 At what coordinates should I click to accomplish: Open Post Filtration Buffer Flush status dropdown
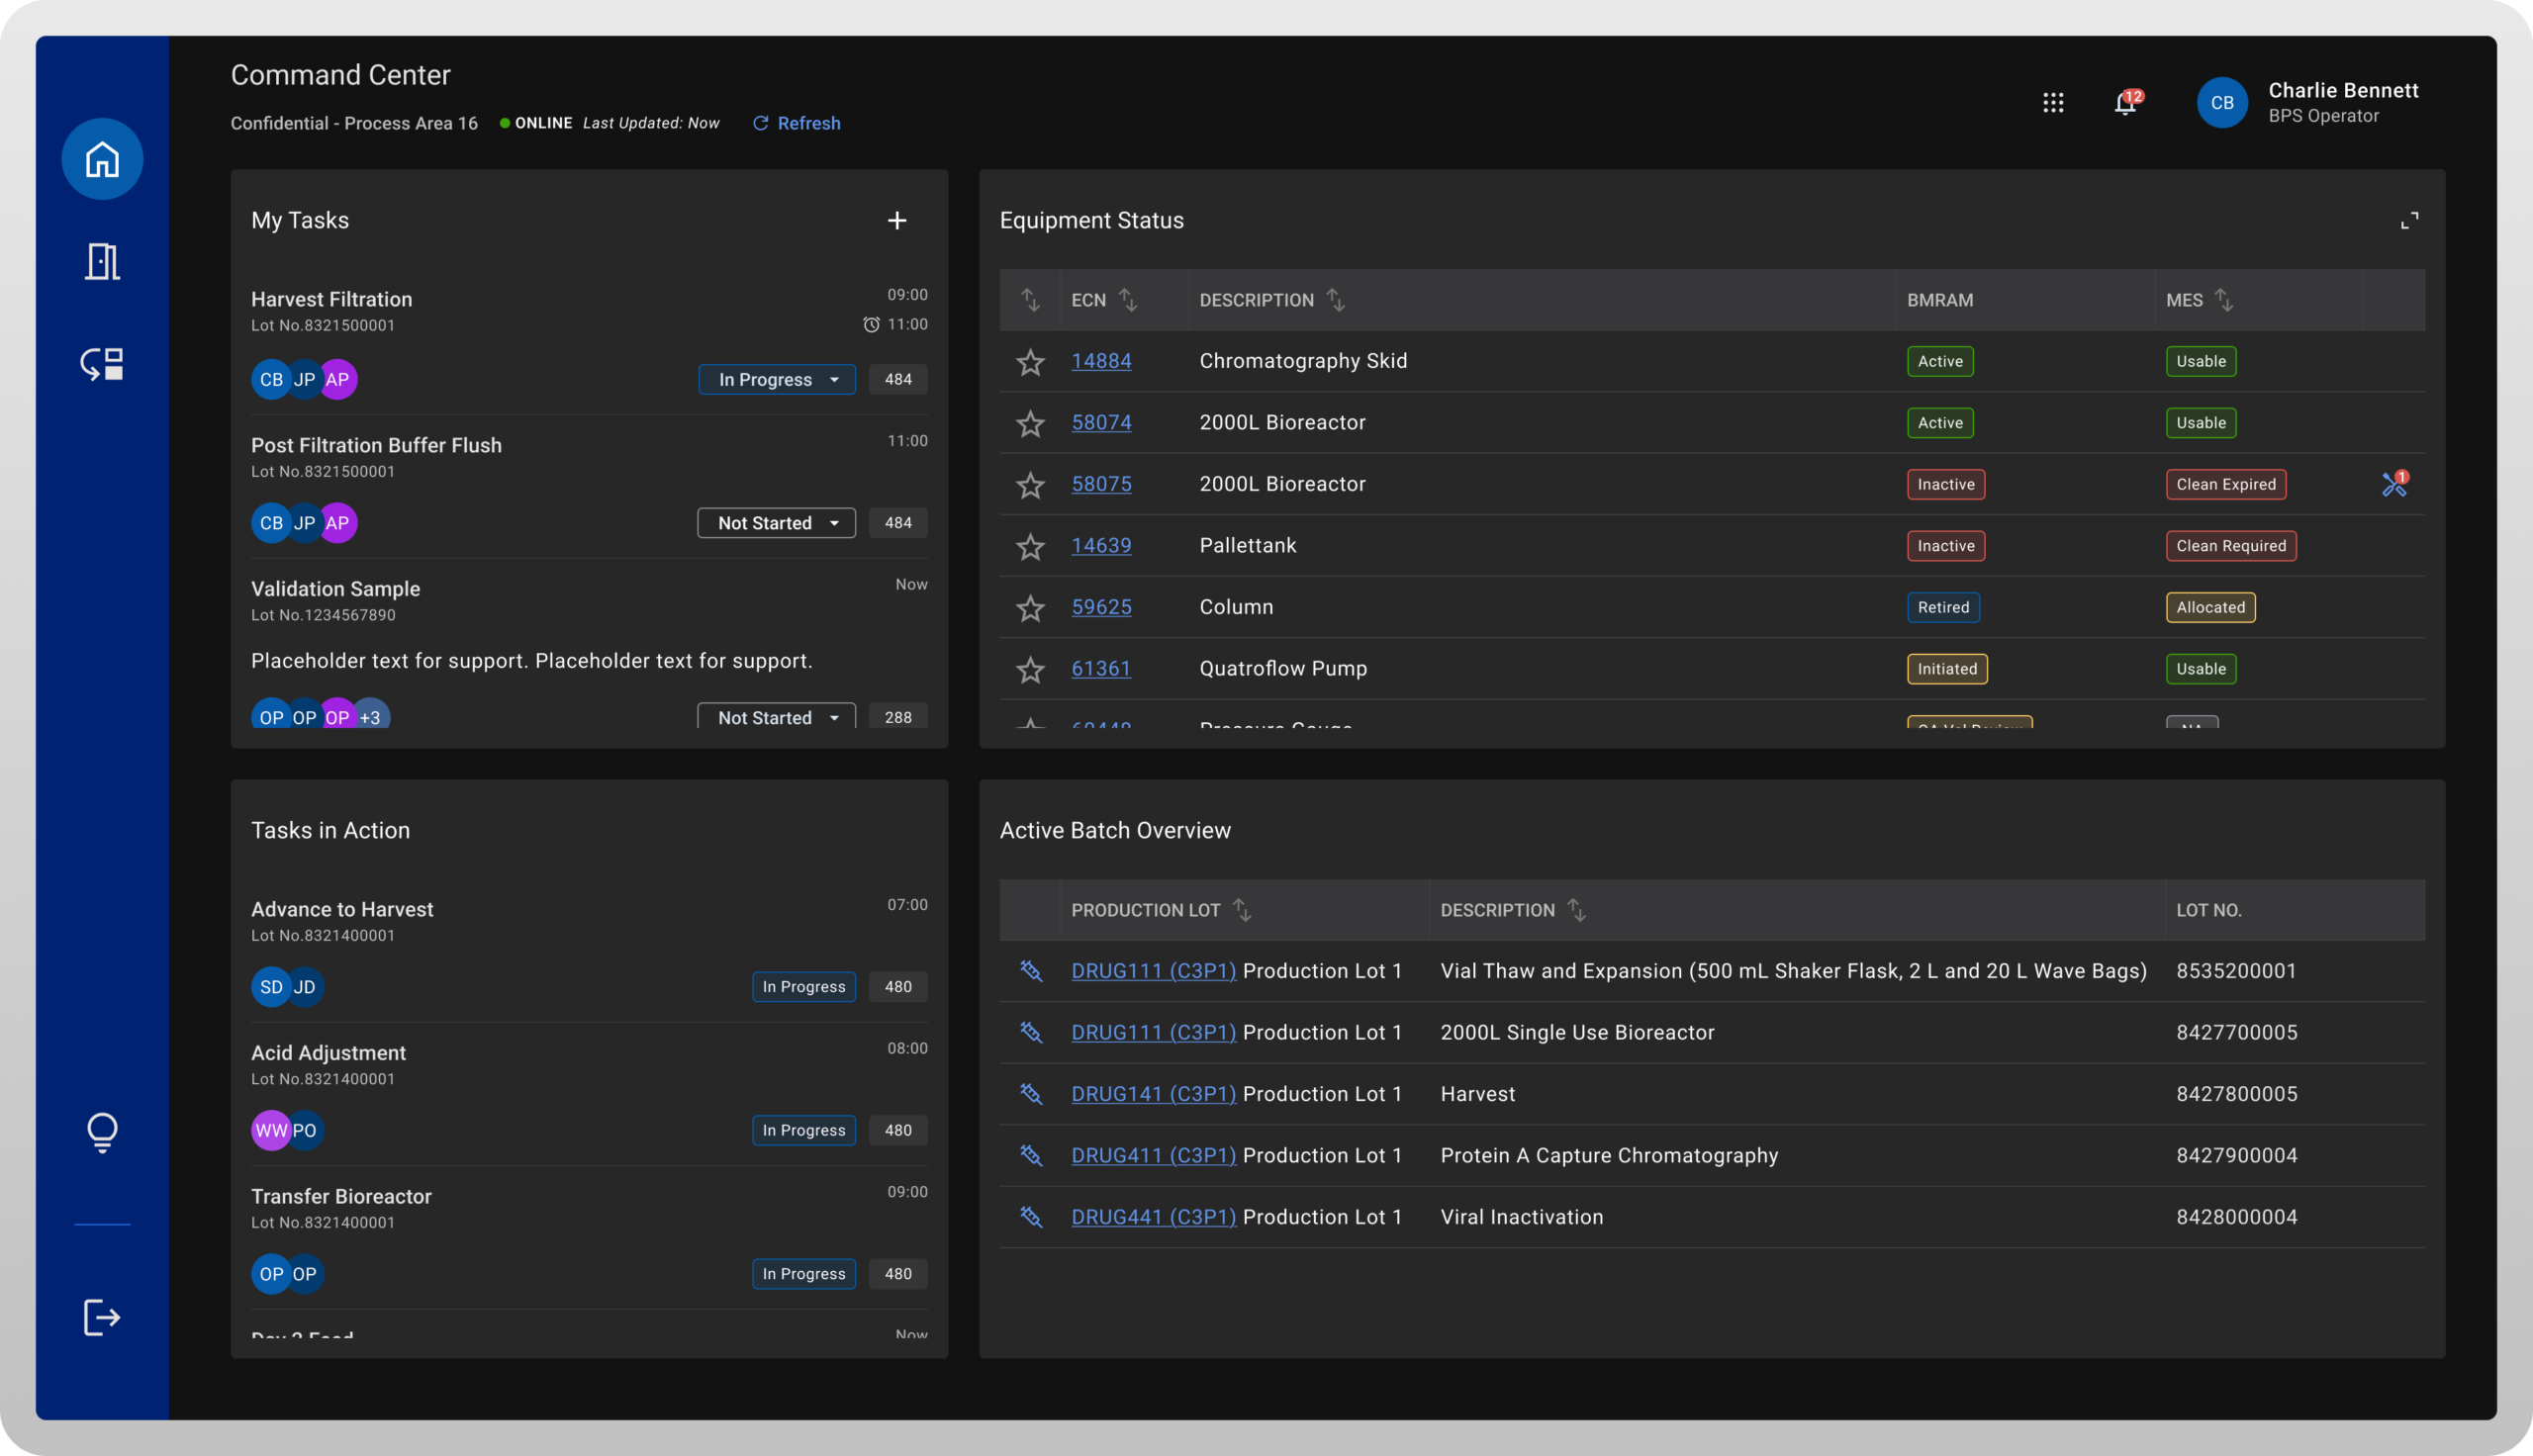tap(776, 523)
